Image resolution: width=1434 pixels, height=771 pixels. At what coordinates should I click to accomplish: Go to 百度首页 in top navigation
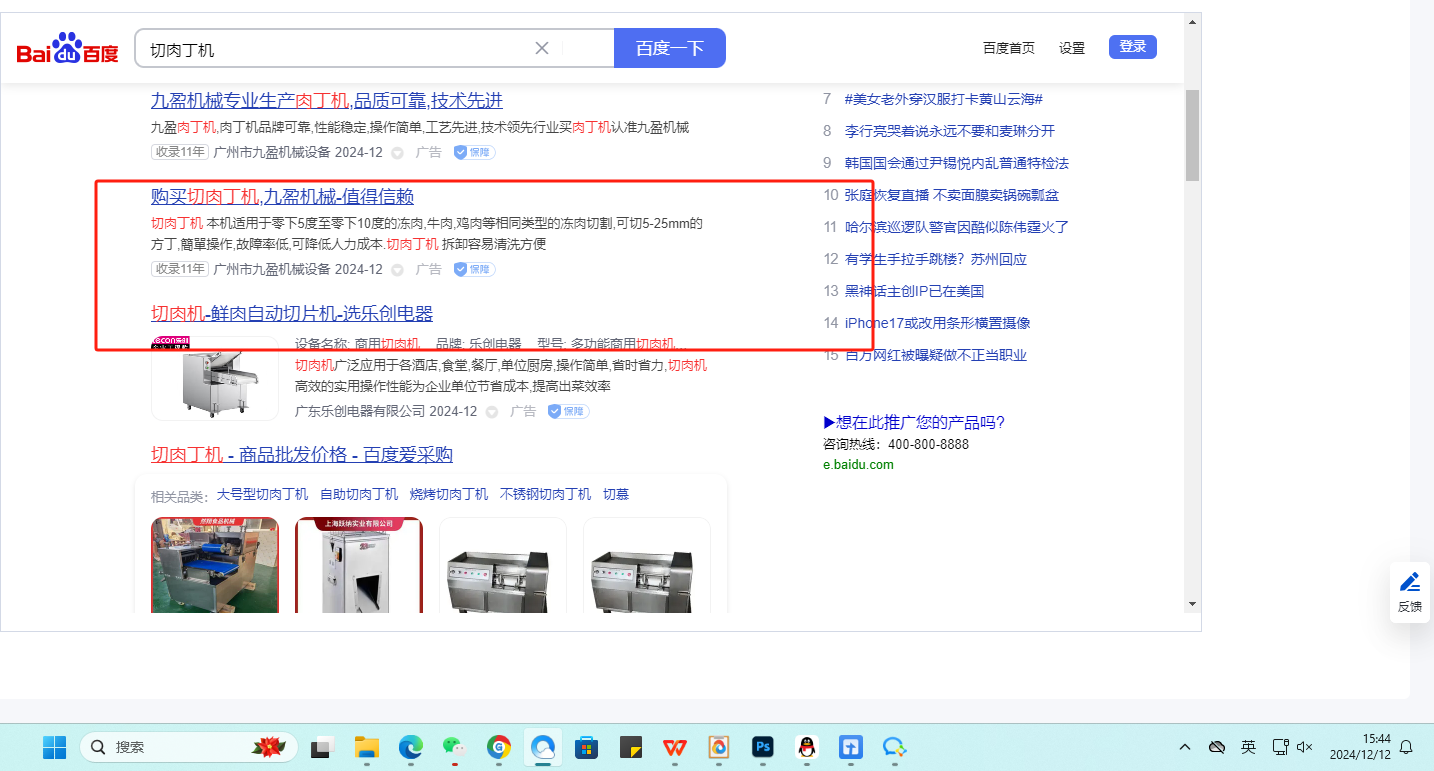click(1008, 48)
